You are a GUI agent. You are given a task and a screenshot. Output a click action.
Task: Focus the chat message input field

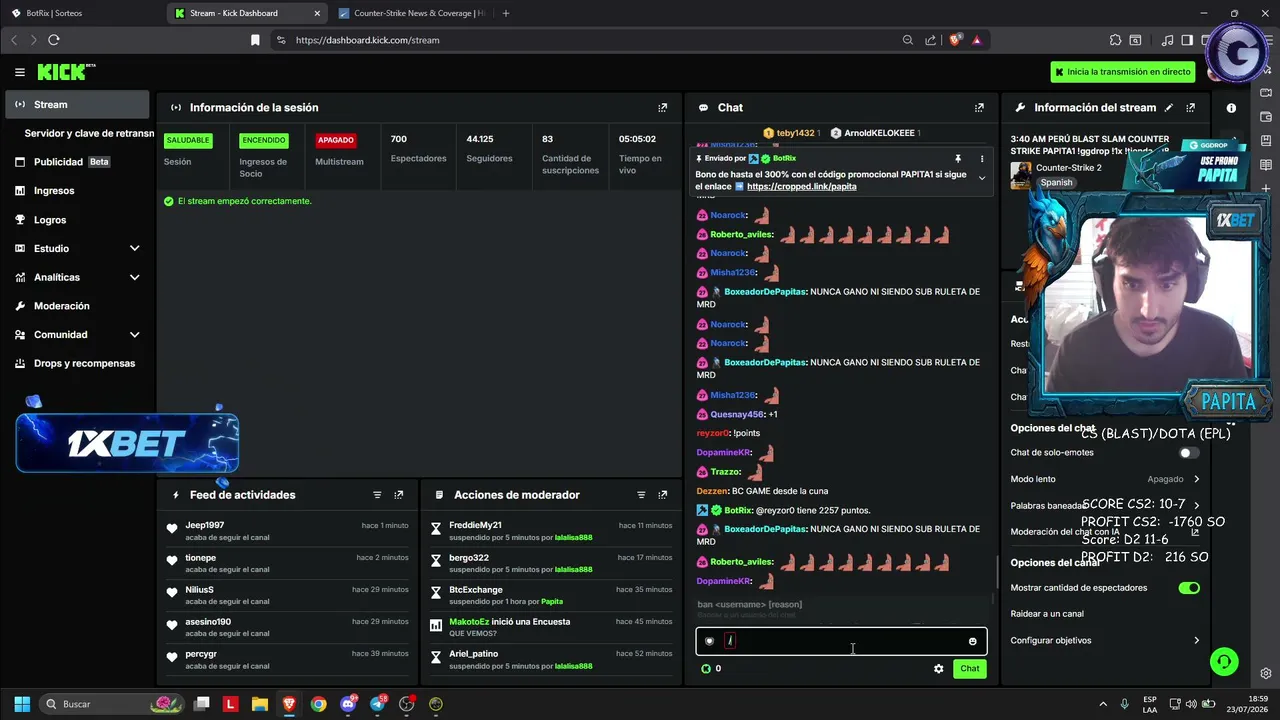click(841, 641)
